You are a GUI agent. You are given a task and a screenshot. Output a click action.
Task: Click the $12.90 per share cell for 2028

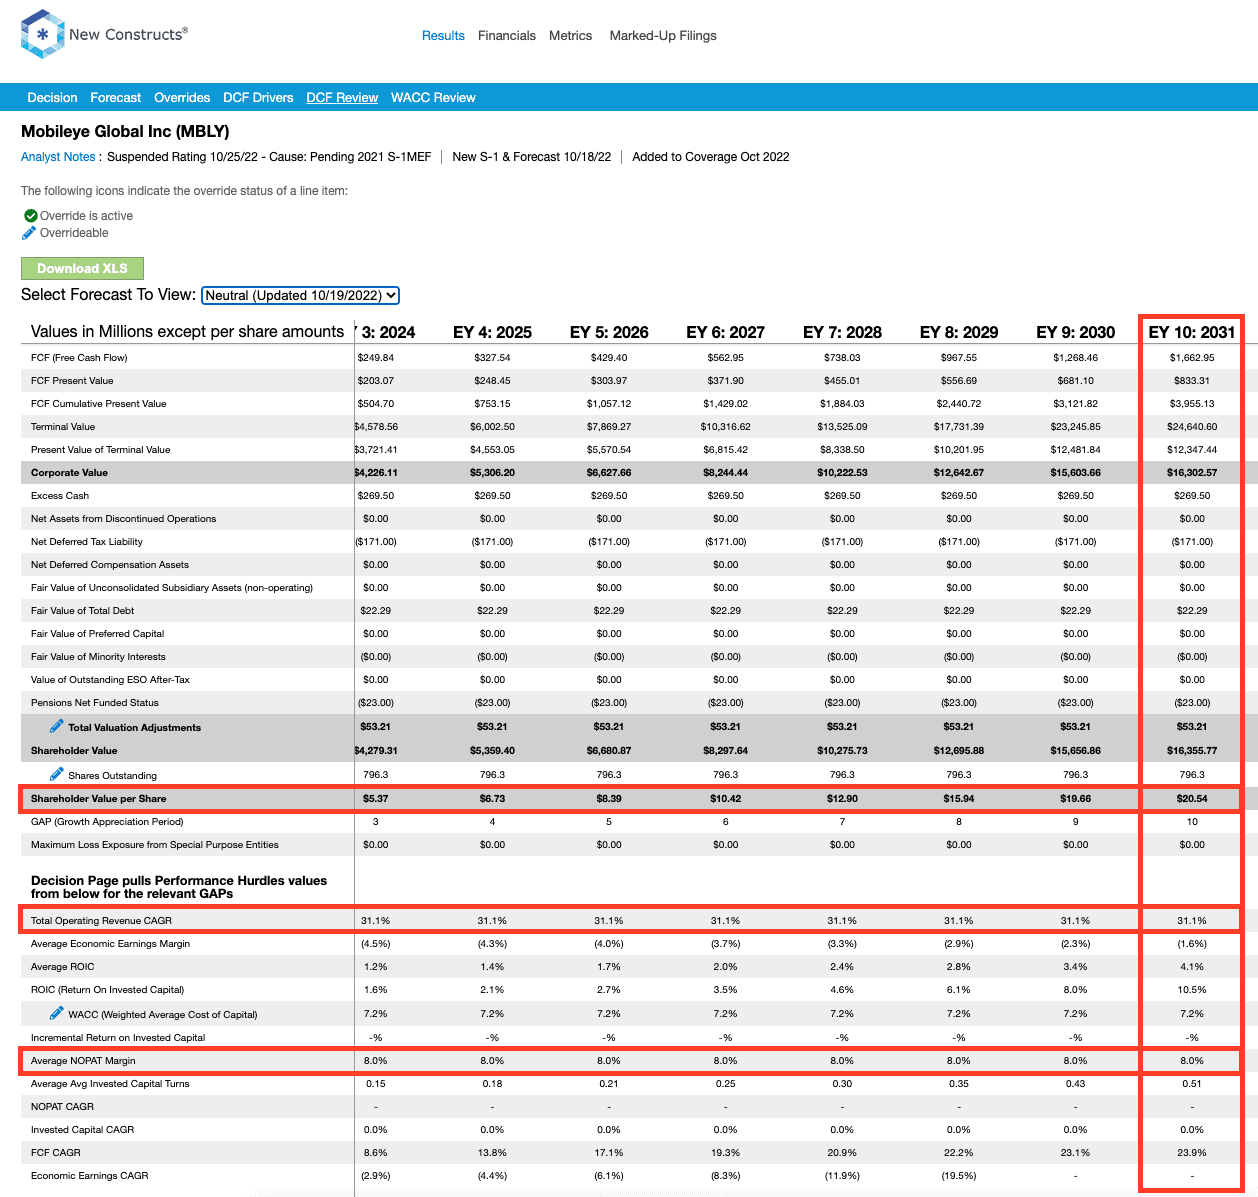tap(842, 799)
